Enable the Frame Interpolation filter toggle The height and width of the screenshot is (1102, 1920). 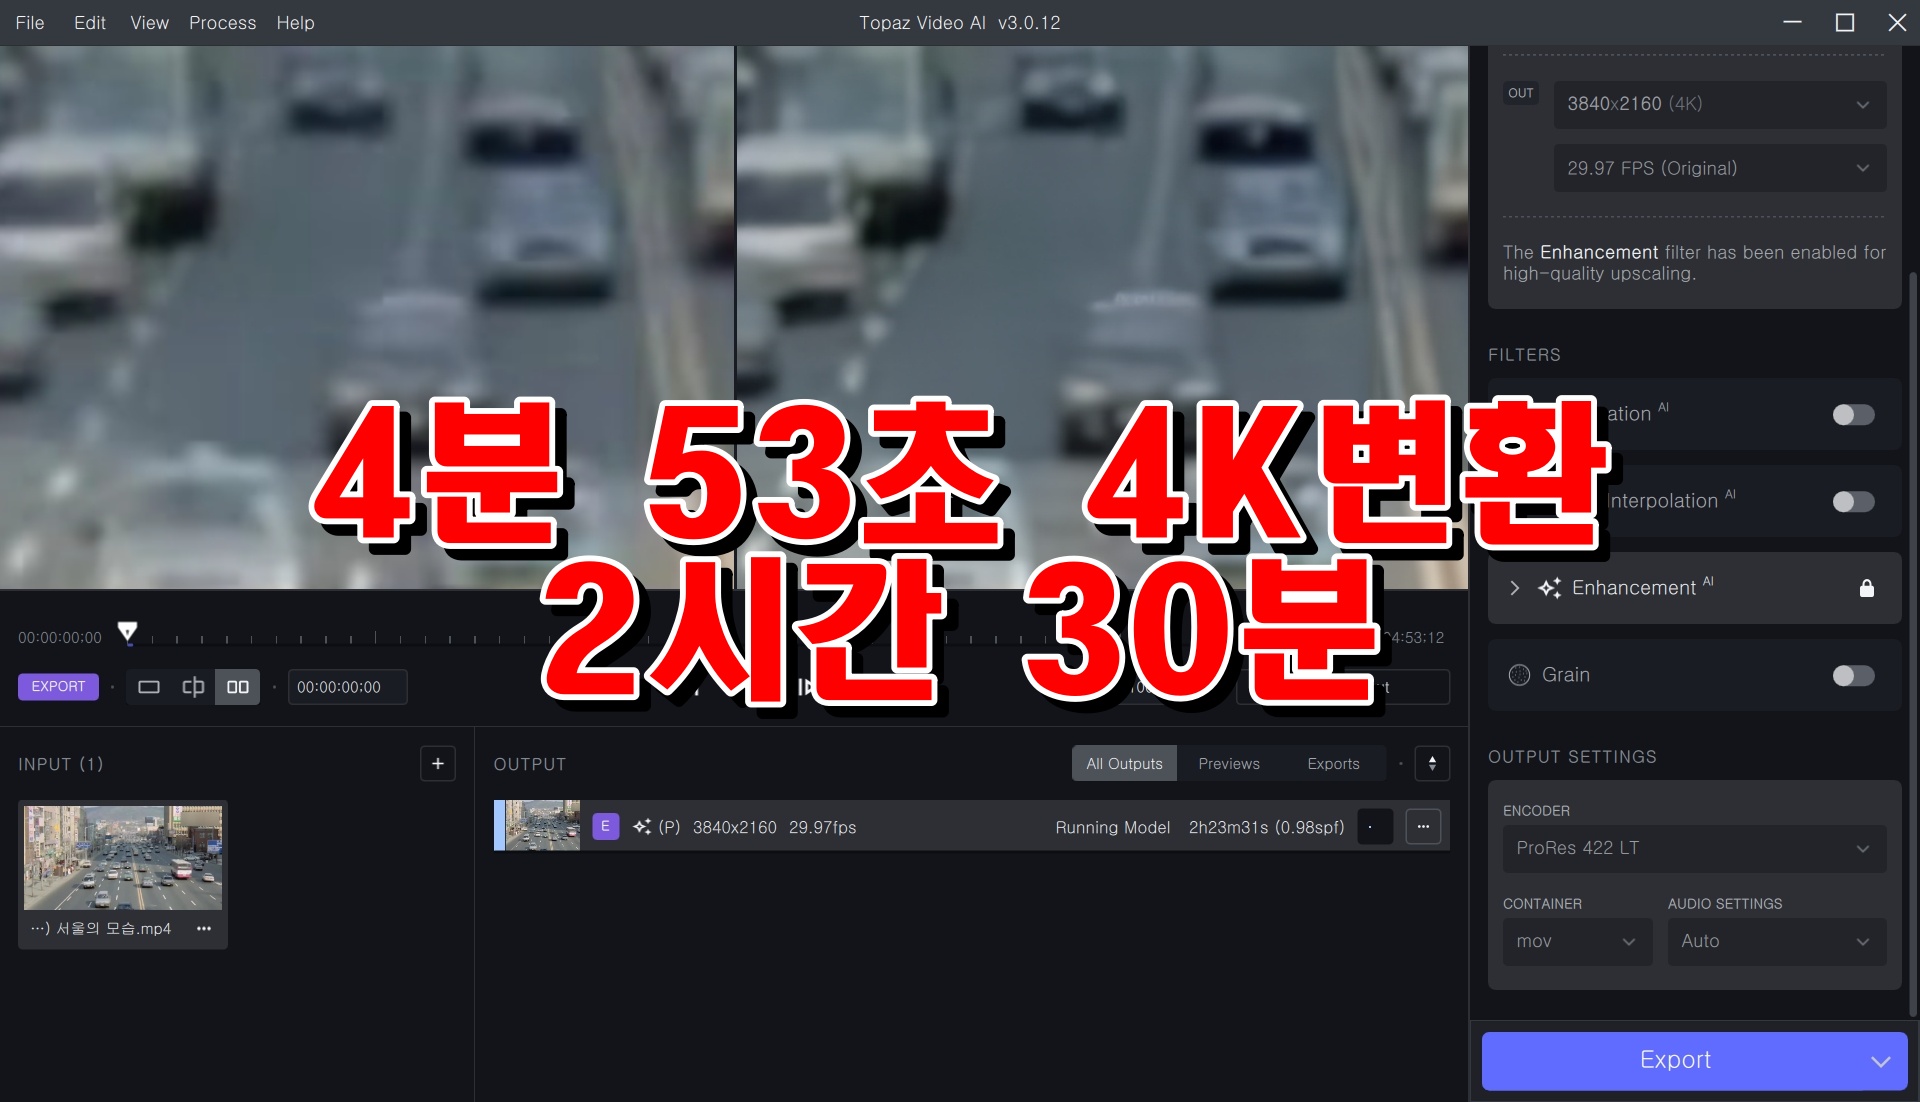(1852, 502)
